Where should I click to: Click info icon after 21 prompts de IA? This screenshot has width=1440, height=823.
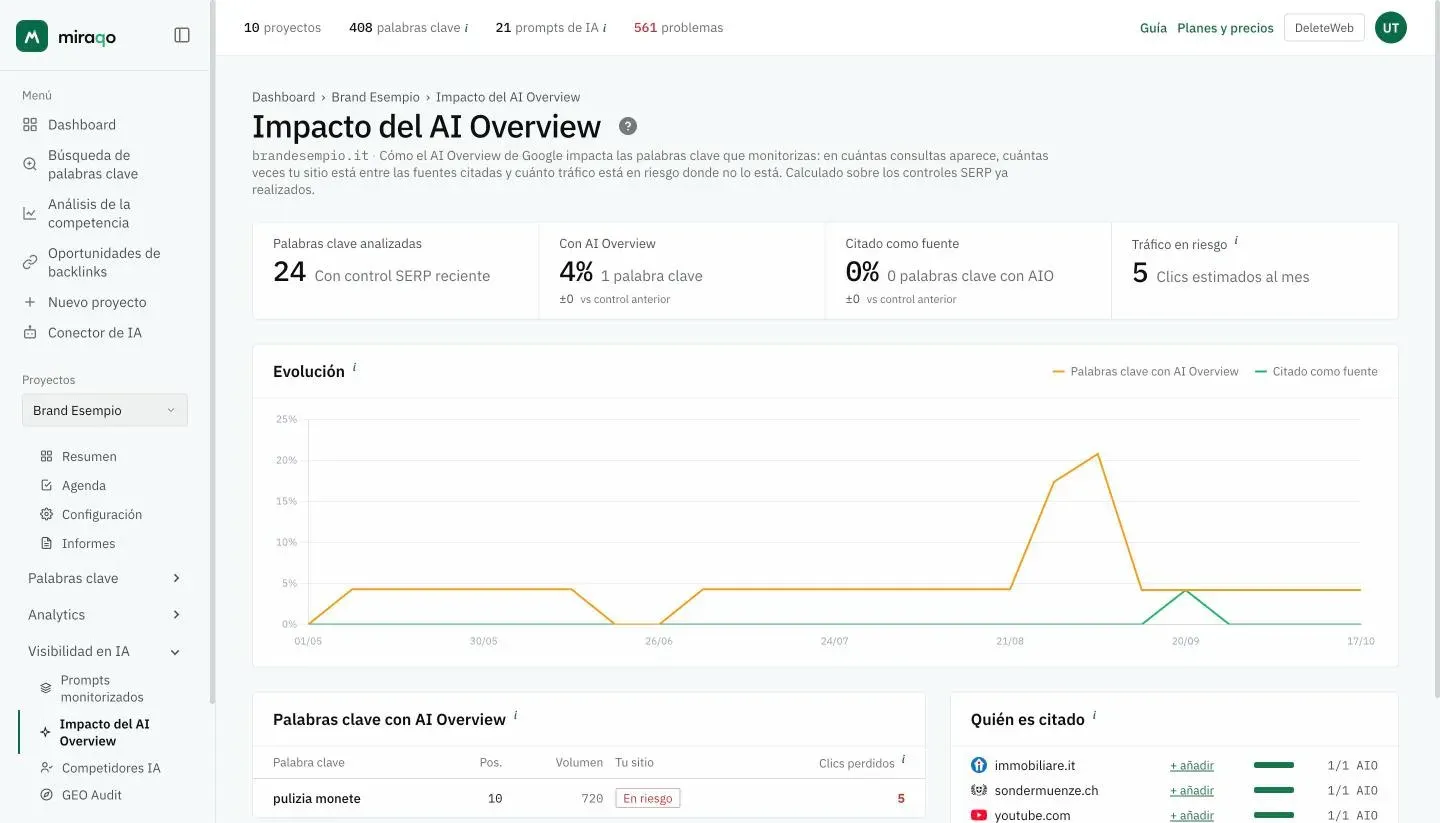604,28
